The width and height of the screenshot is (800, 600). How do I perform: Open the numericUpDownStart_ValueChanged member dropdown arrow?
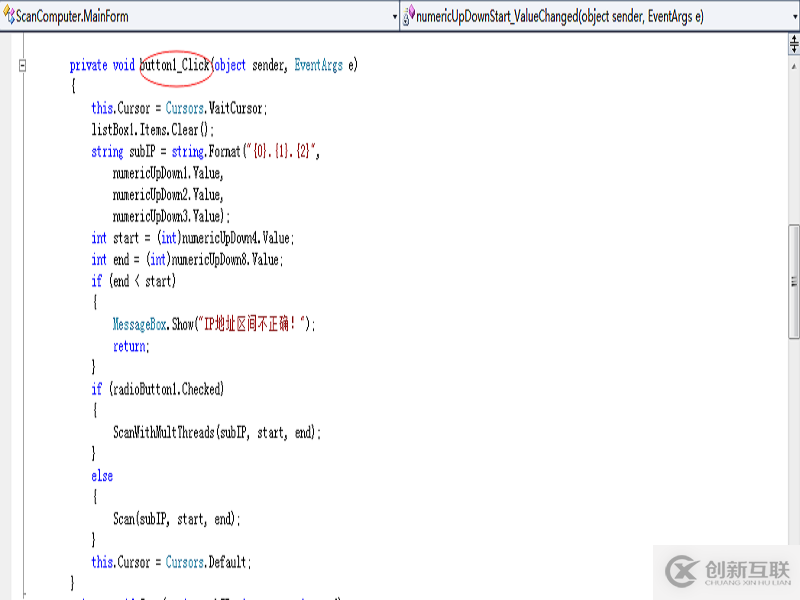(x=795, y=17)
